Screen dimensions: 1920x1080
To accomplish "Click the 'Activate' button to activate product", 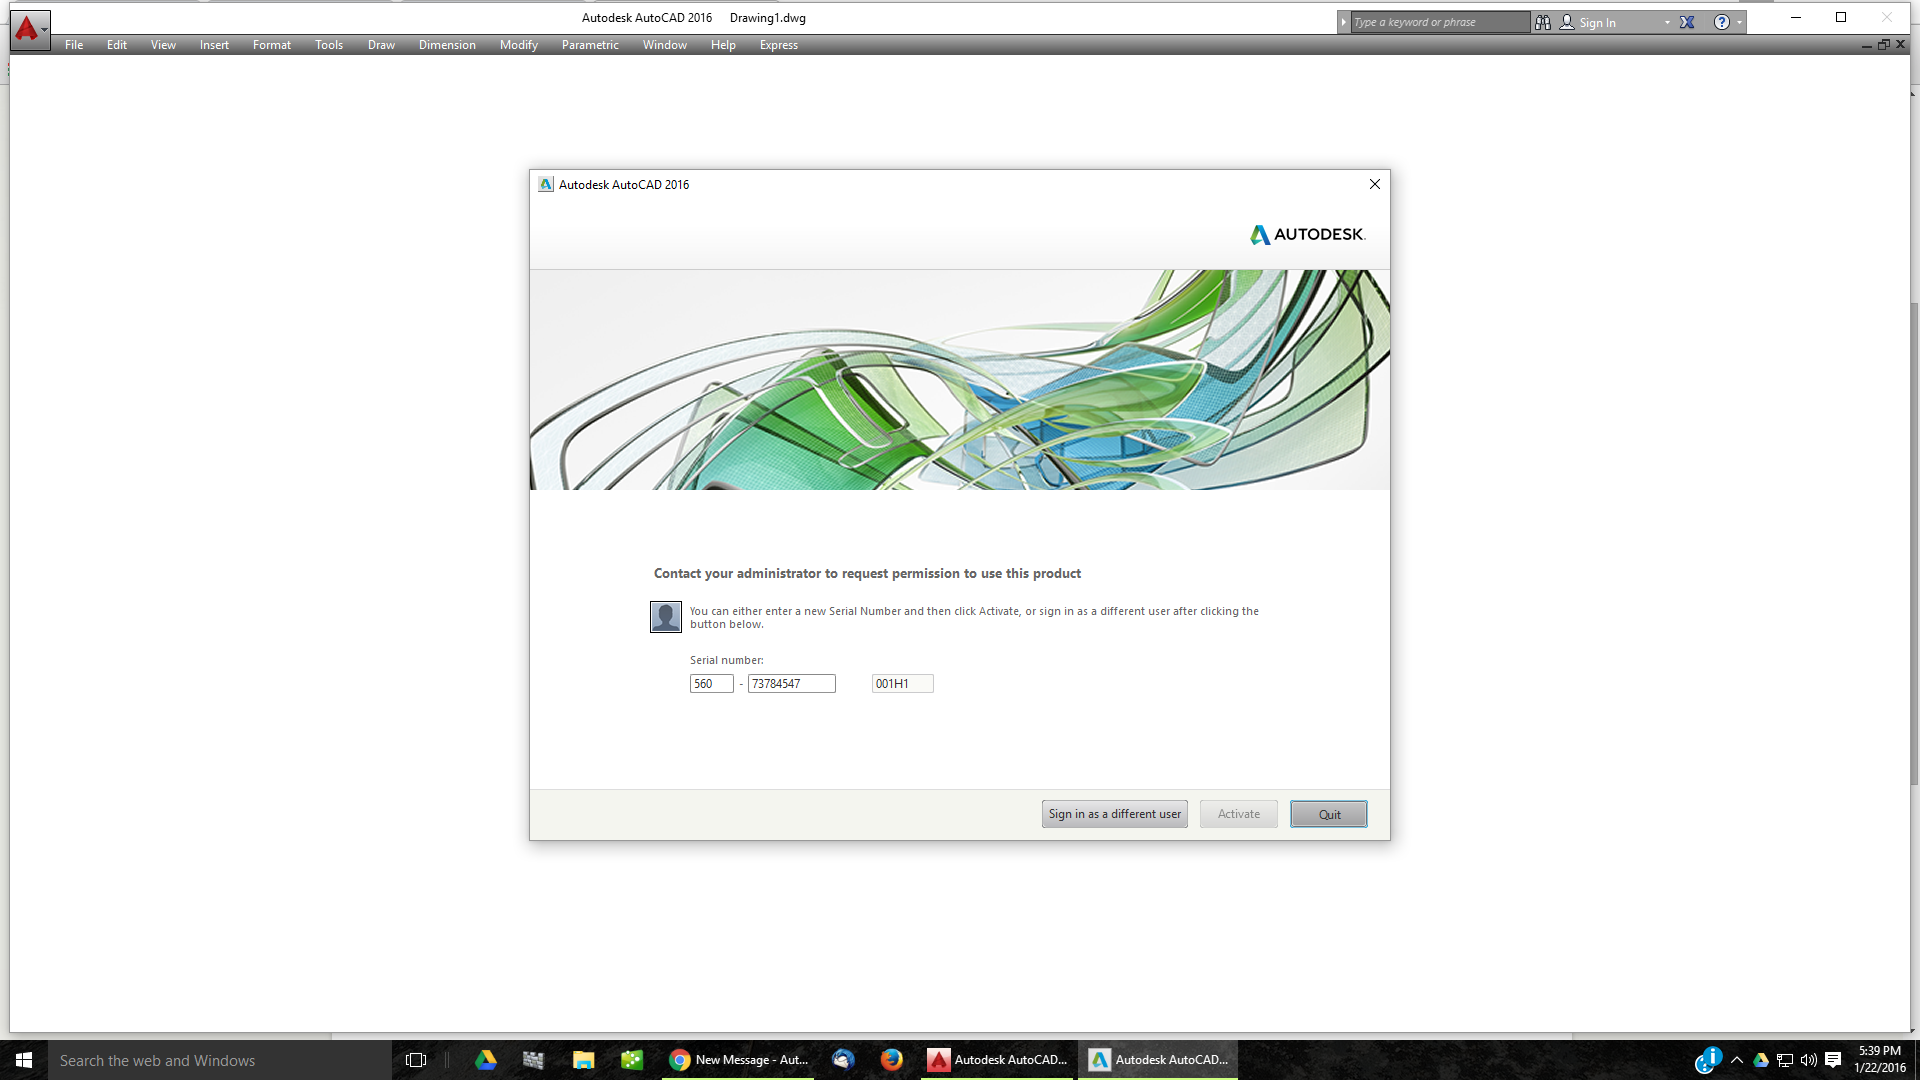I will tap(1237, 812).
